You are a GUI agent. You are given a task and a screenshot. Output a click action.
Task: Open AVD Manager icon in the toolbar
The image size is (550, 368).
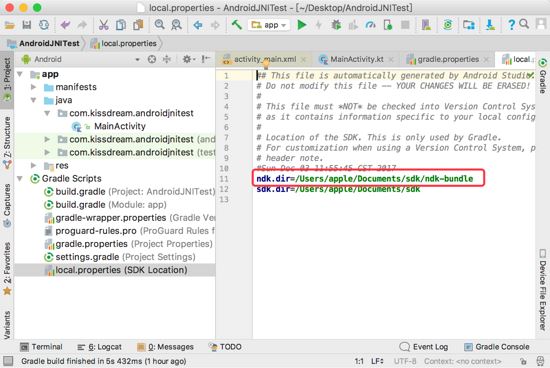pos(426,25)
